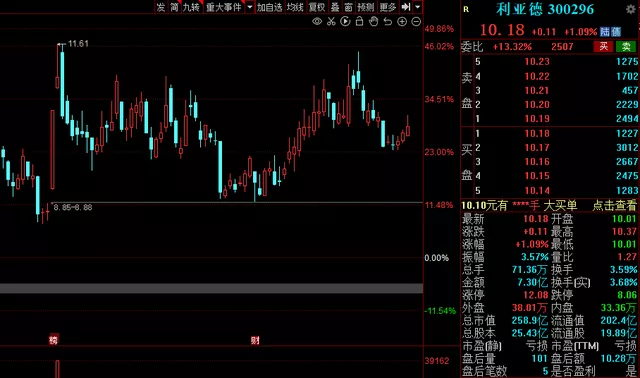Click the 跌停 8.06 value
The image size is (640, 378).
coord(627,295)
